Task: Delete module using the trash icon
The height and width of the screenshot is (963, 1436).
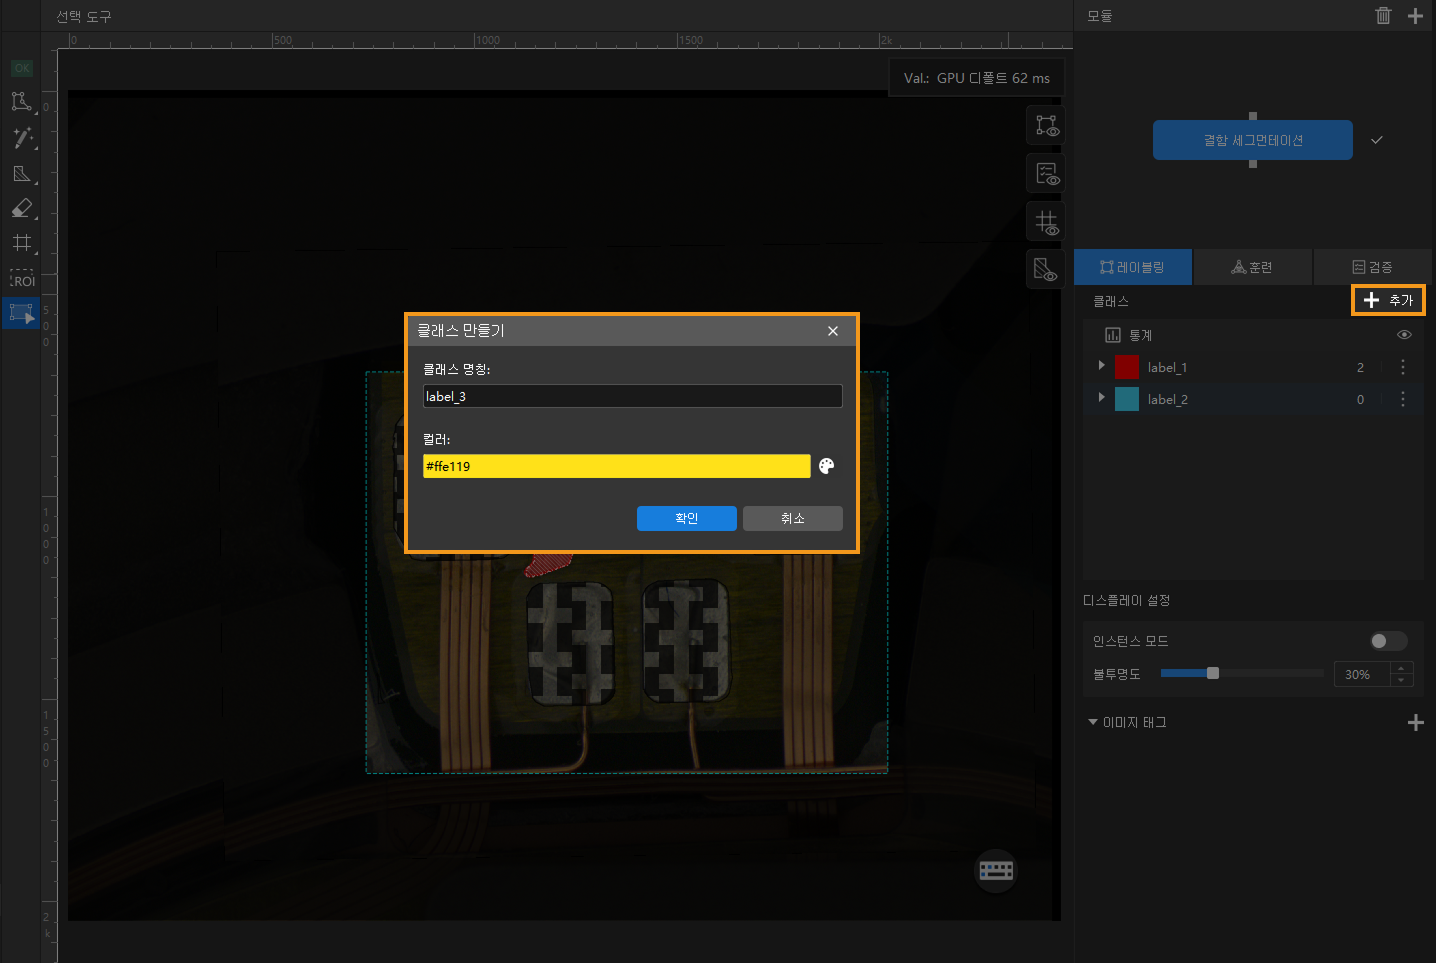Action: [1383, 15]
